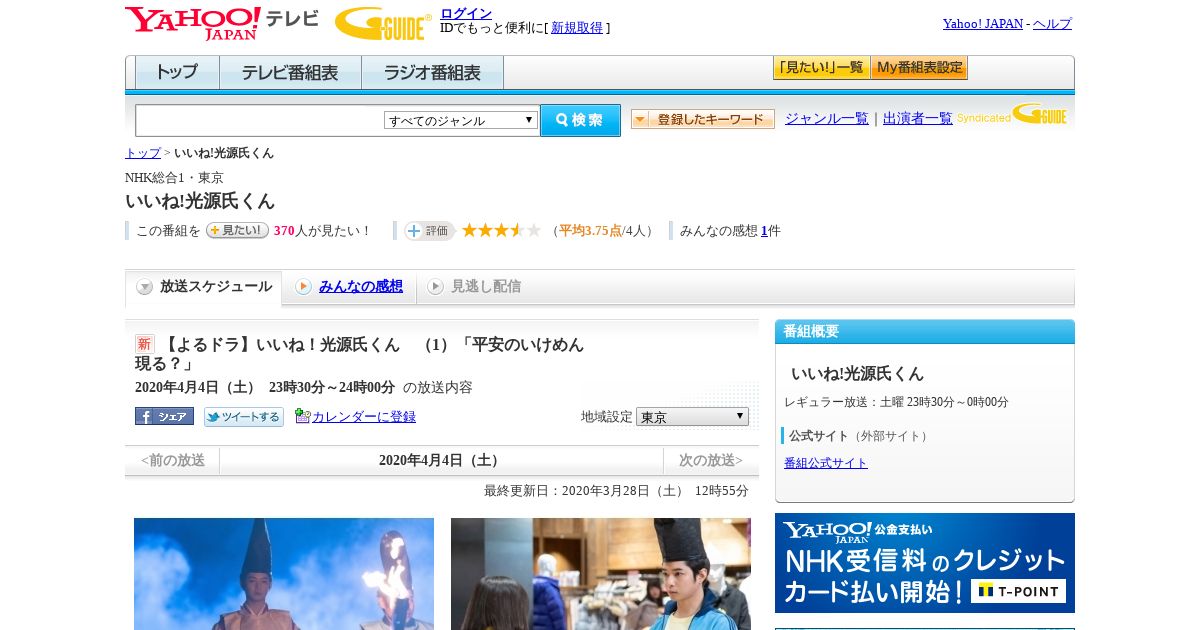Image resolution: width=1200 pixels, height=630 pixels.
Task: Open the 出演者一覧 link
Action: click(918, 119)
